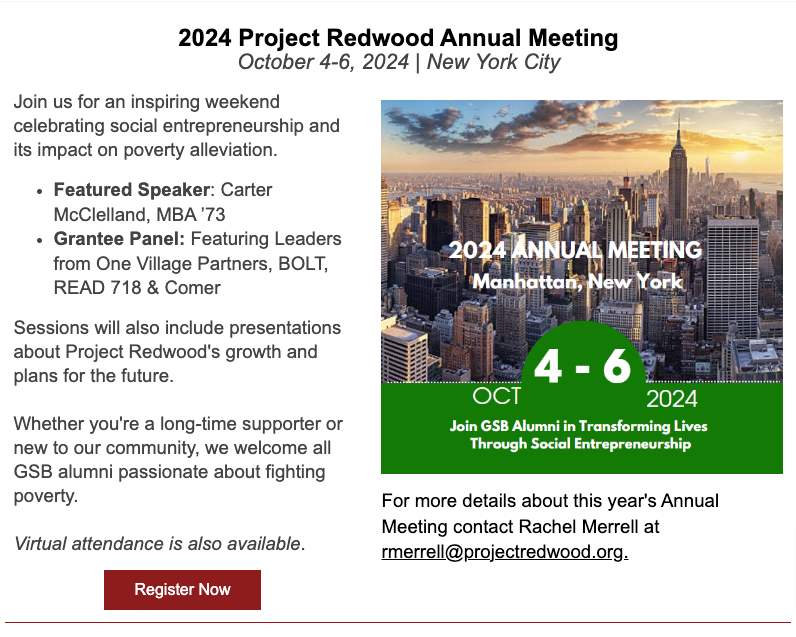Select the 2024 Project Redwood Annual Meeting heading

pos(398,39)
